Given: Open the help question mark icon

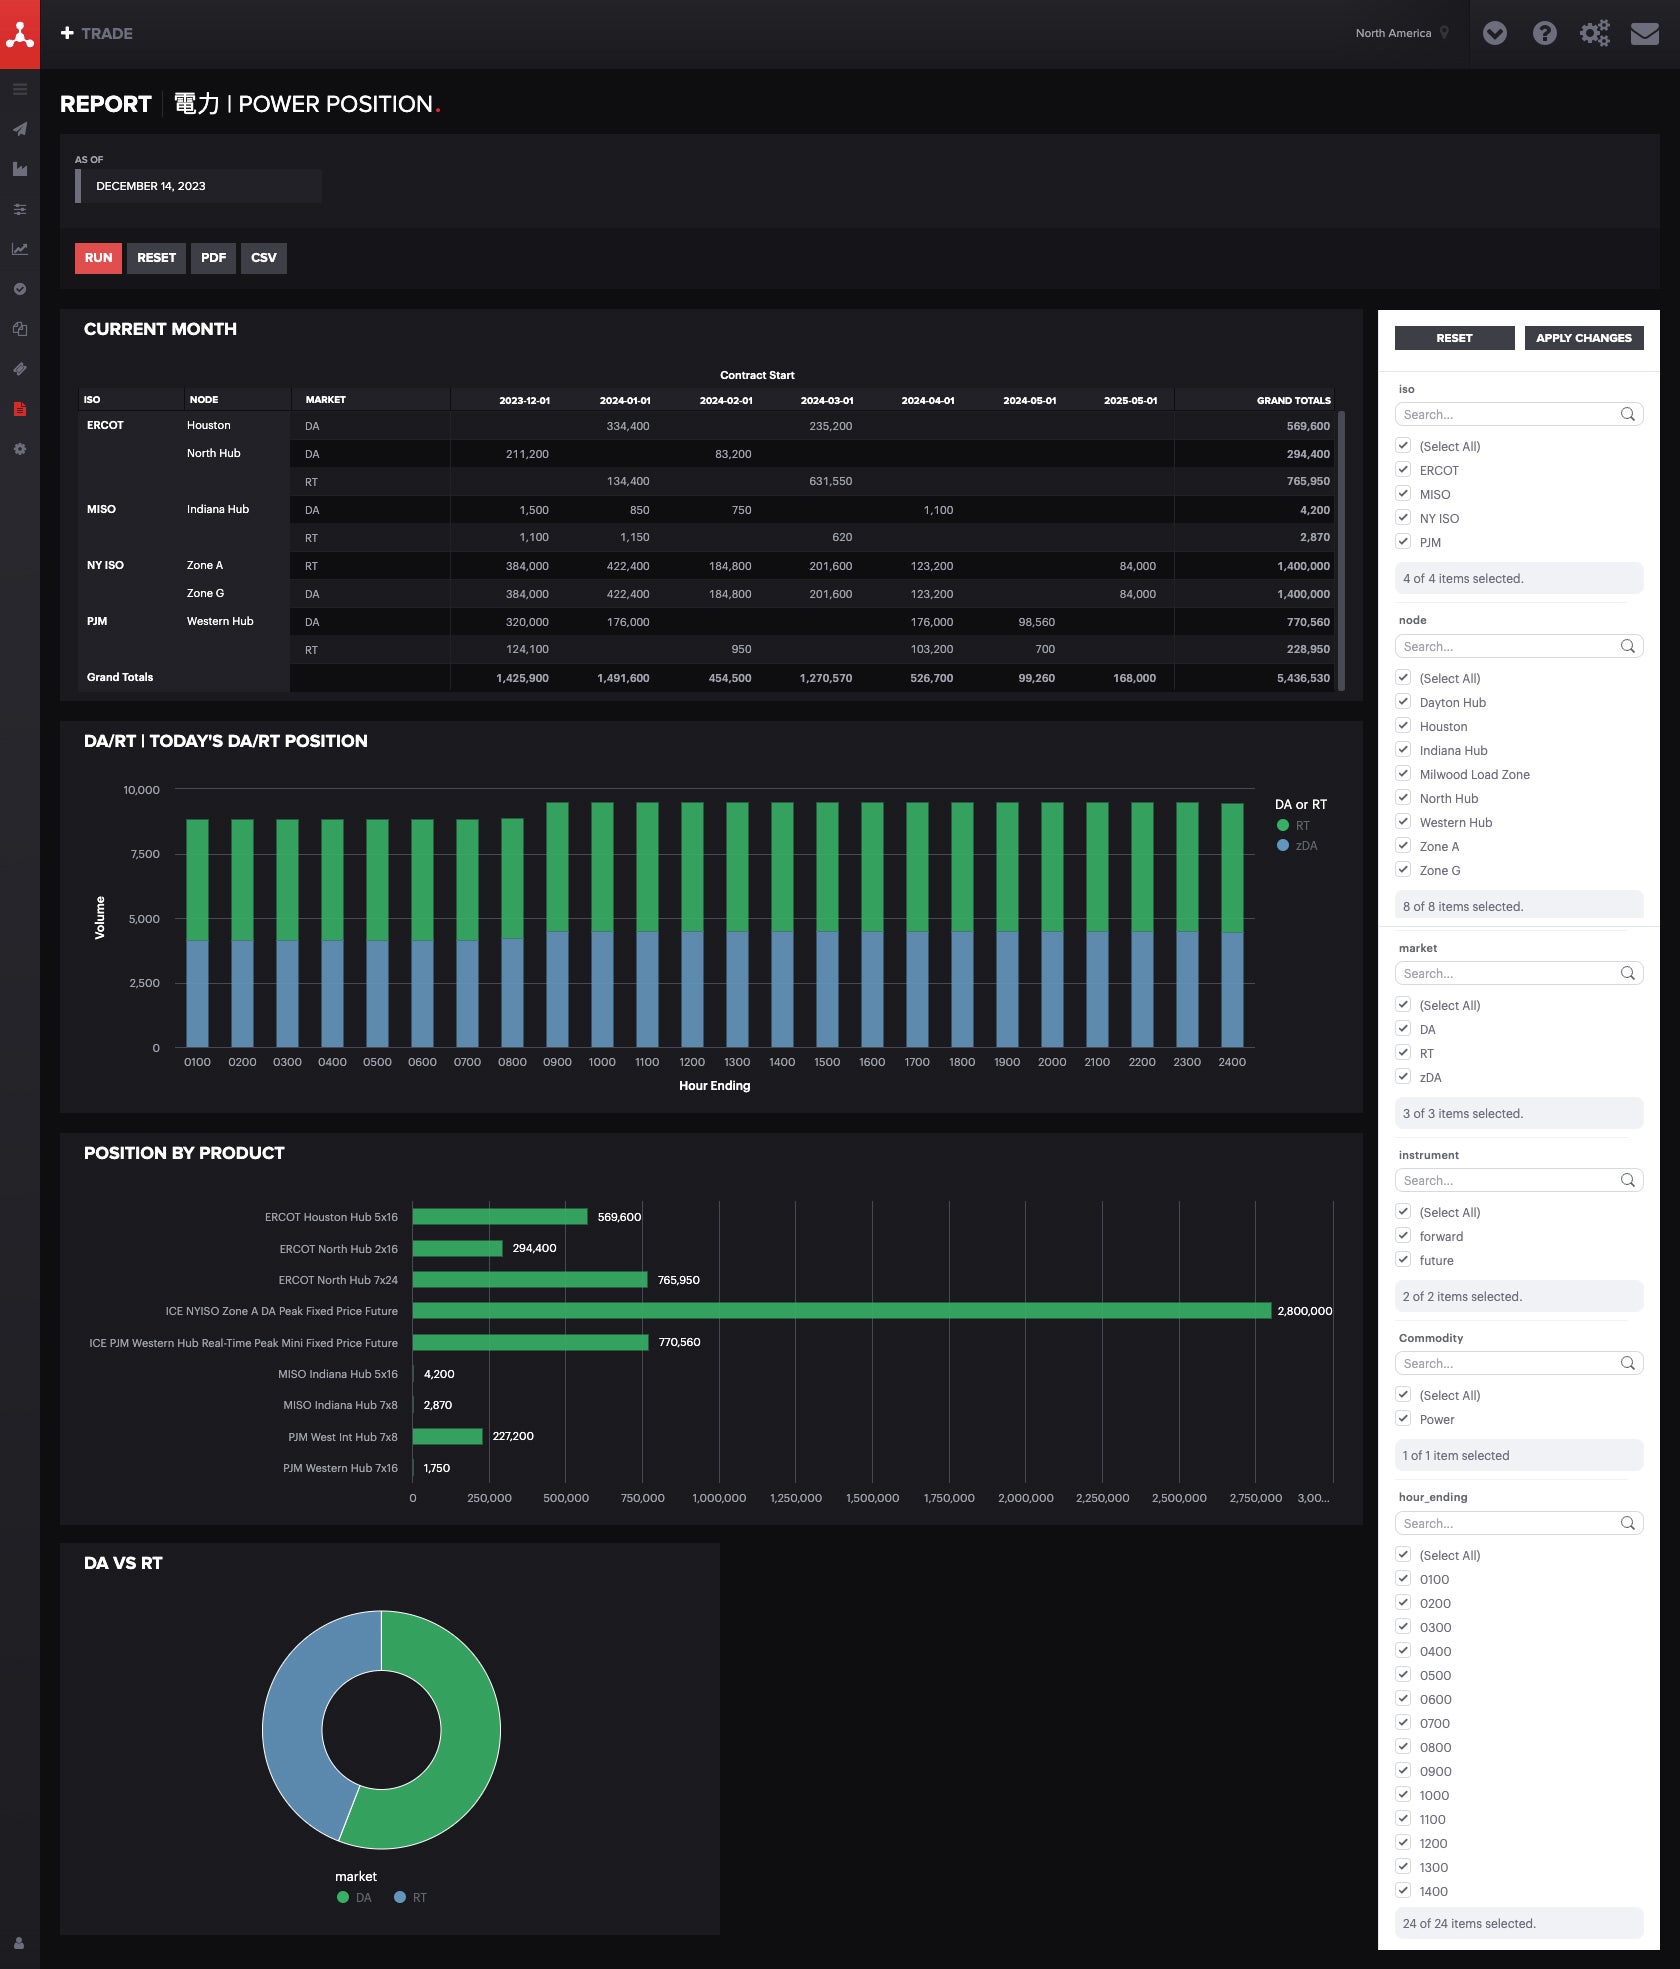Looking at the screenshot, I should point(1545,32).
